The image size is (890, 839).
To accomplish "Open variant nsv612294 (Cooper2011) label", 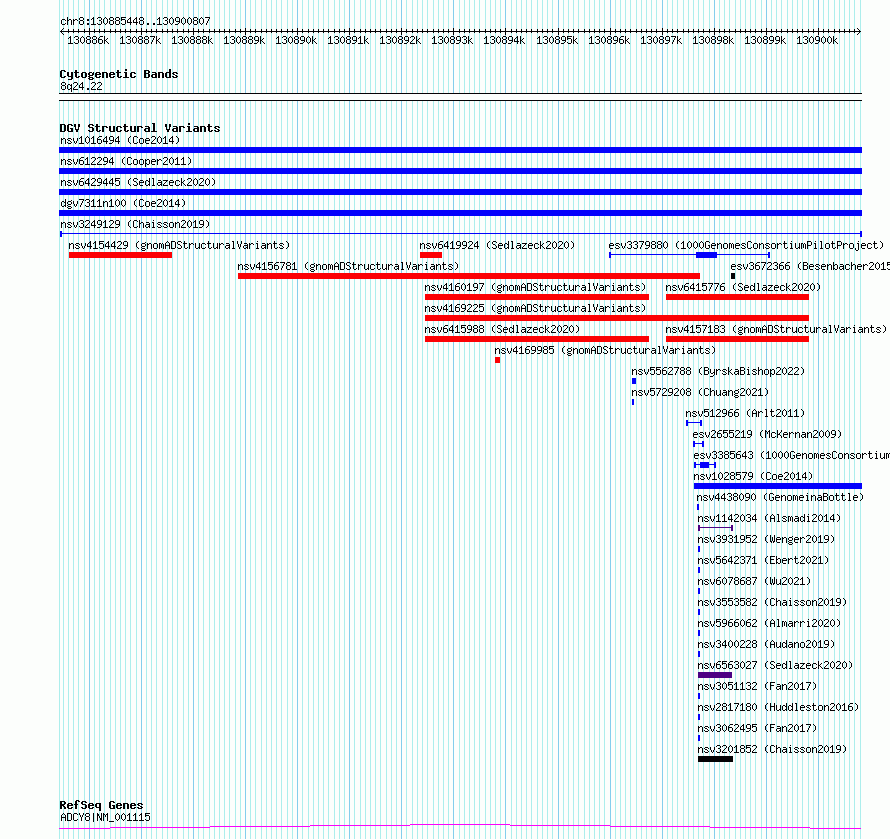I will 126,161.
